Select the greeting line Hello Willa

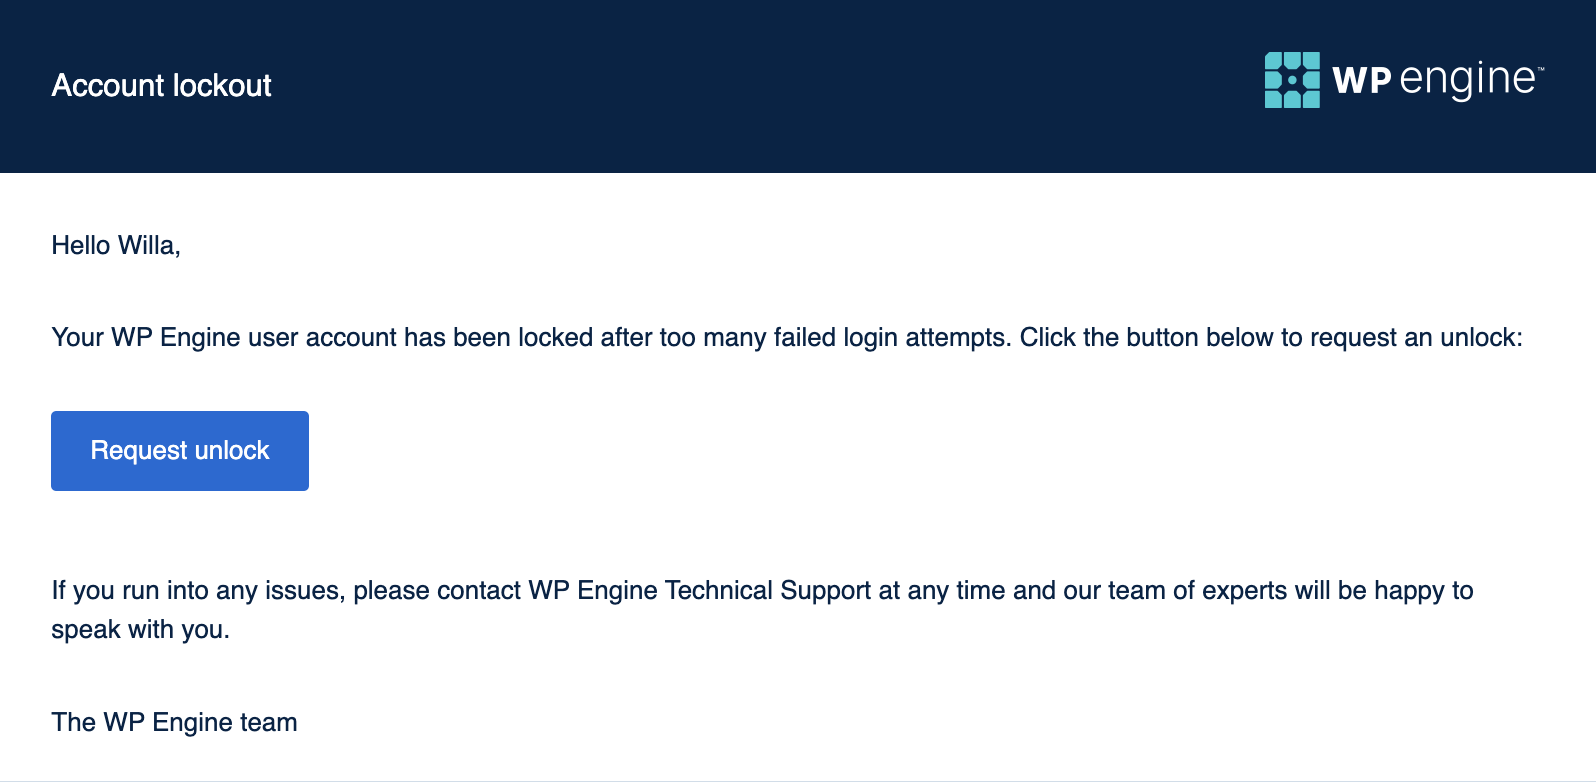115,245
